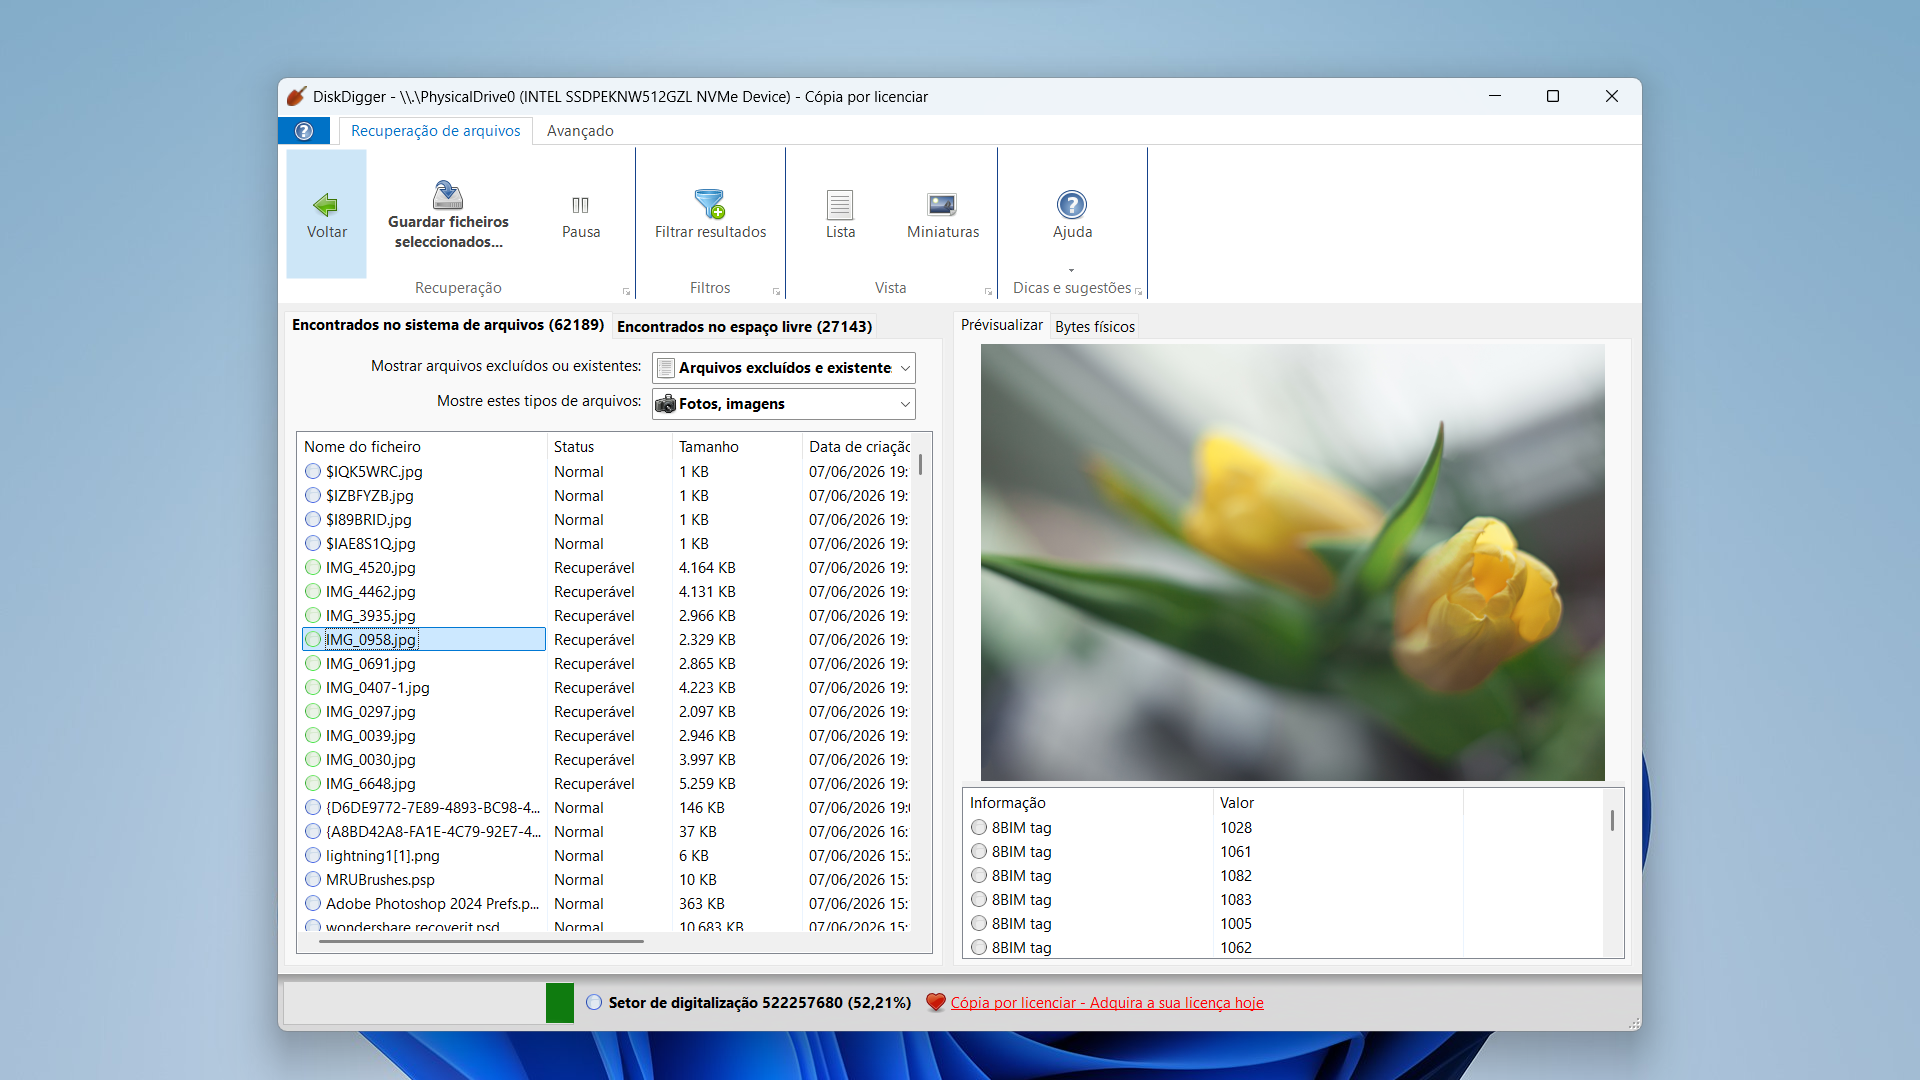1920x1080 pixels.
Task: Sort by Nome do ficheiro column header
Action: tap(422, 447)
